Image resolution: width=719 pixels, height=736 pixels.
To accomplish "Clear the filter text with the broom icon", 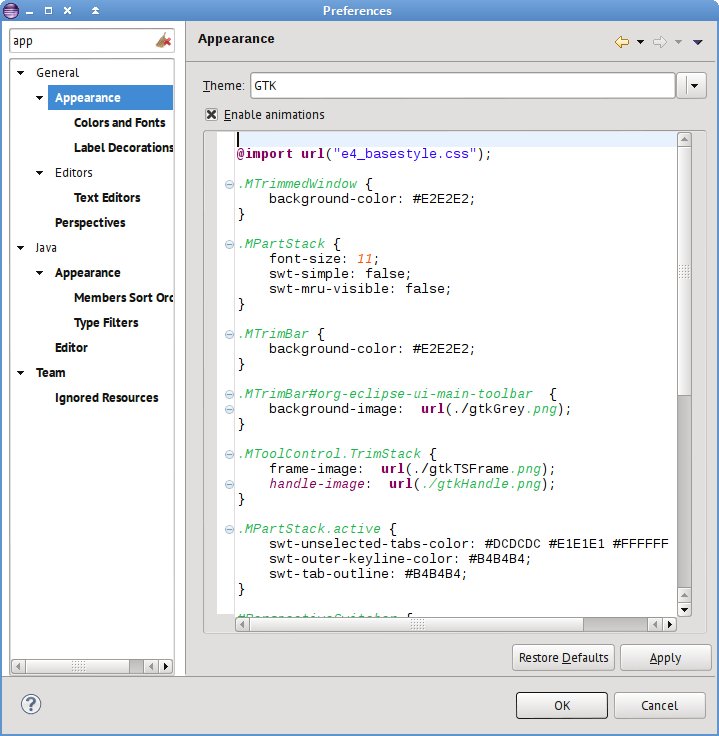I will click(163, 40).
